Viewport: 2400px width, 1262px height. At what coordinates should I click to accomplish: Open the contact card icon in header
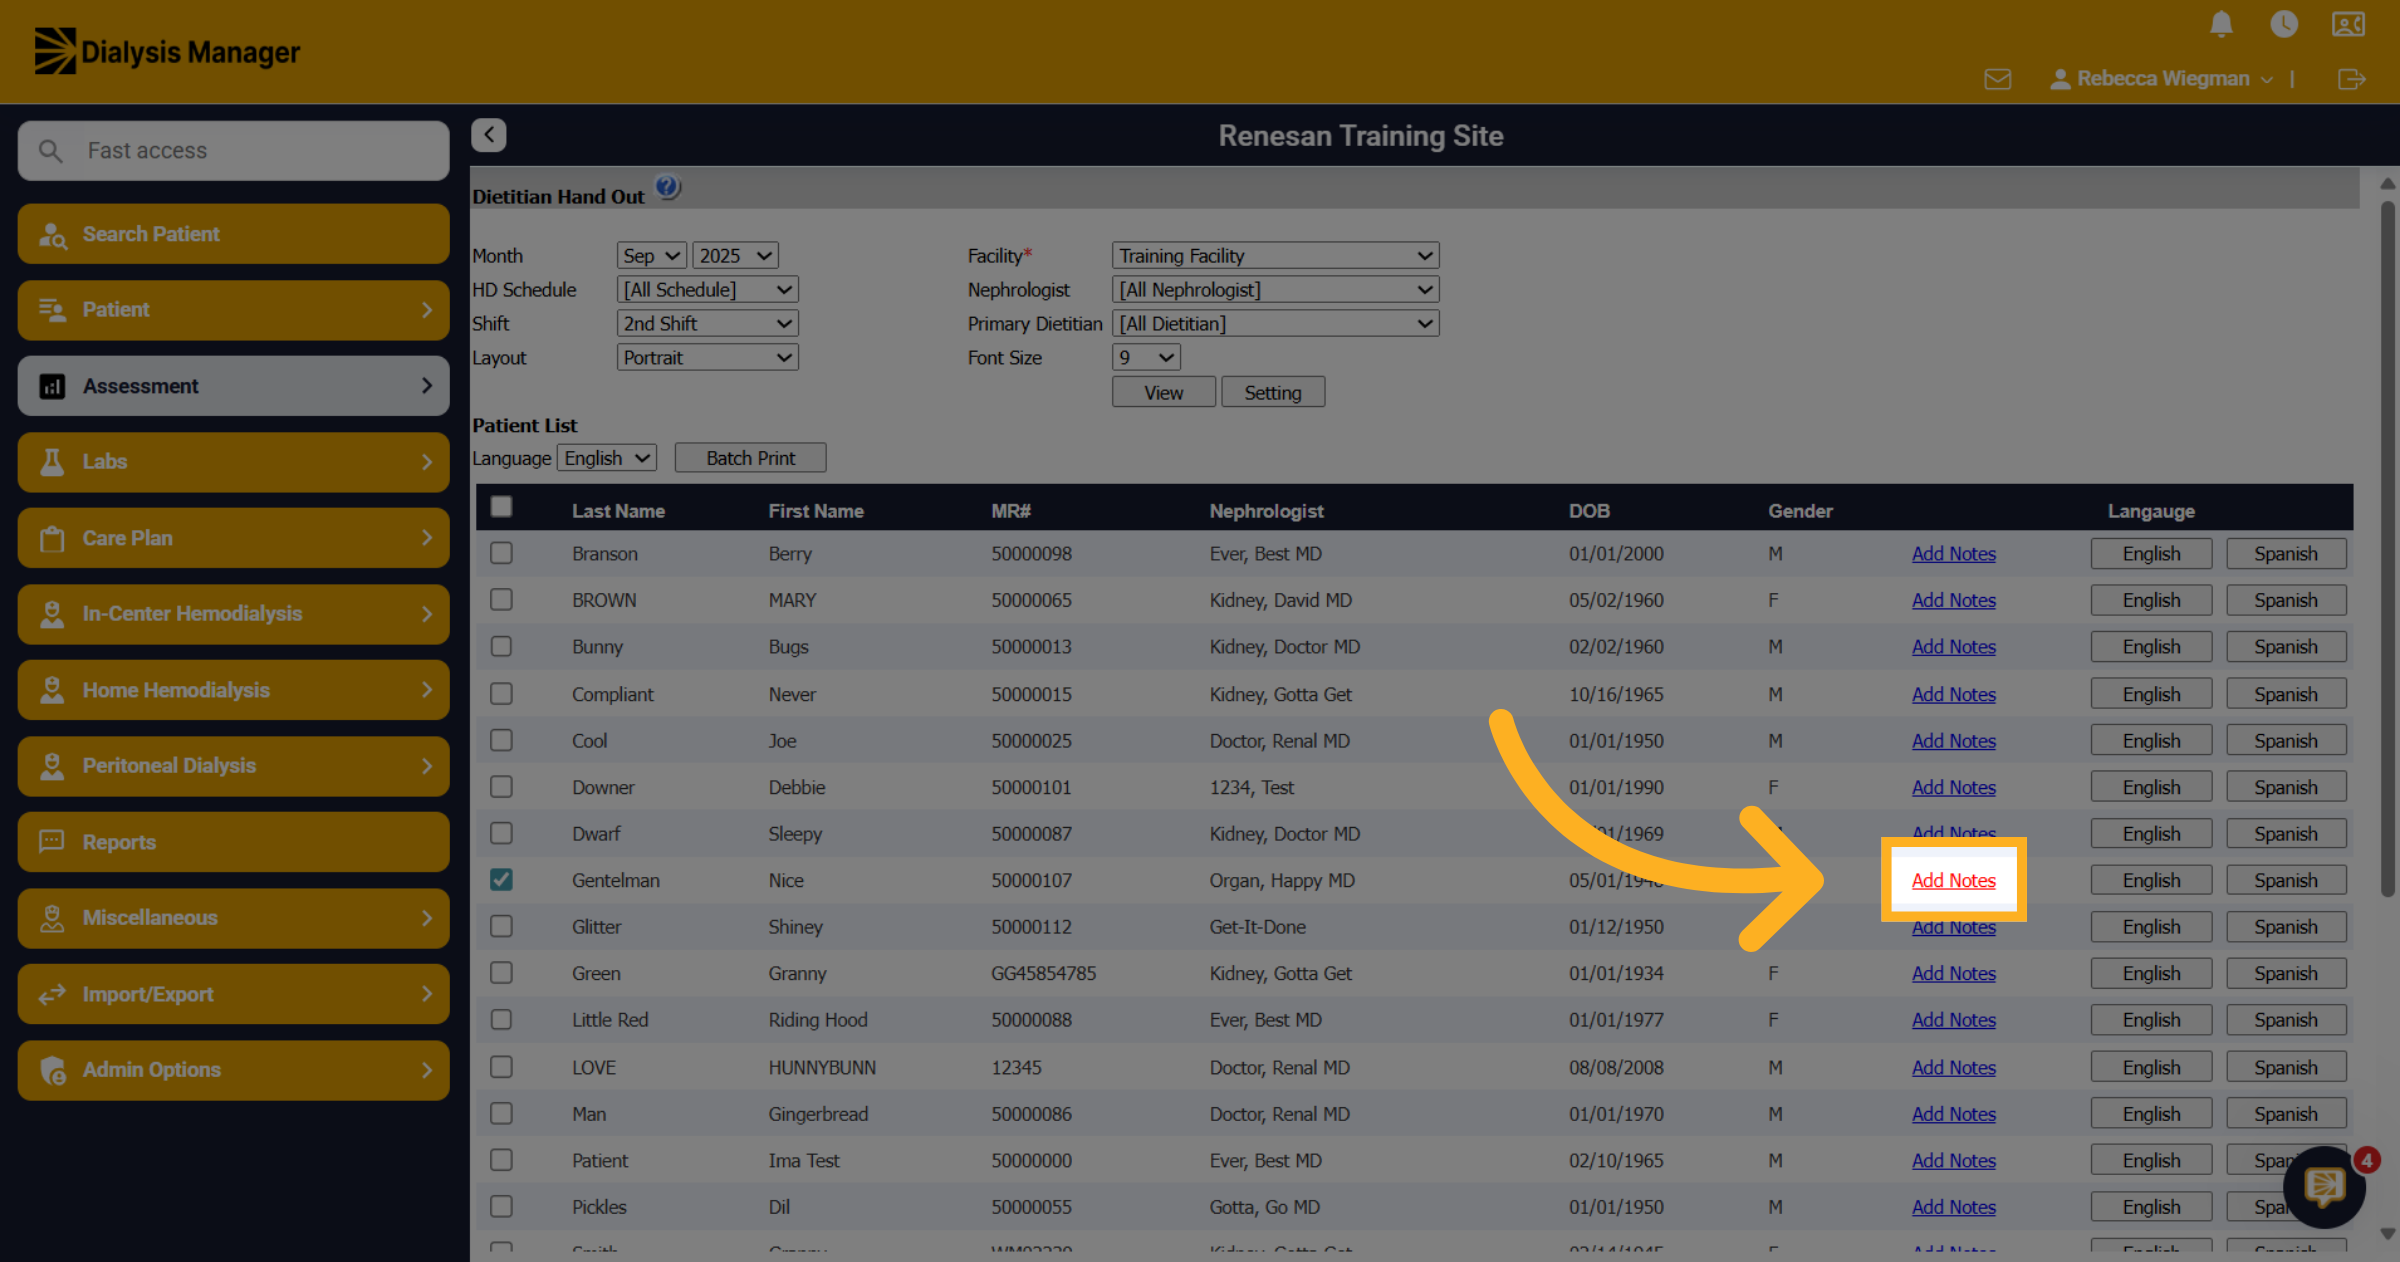pos(2348,24)
